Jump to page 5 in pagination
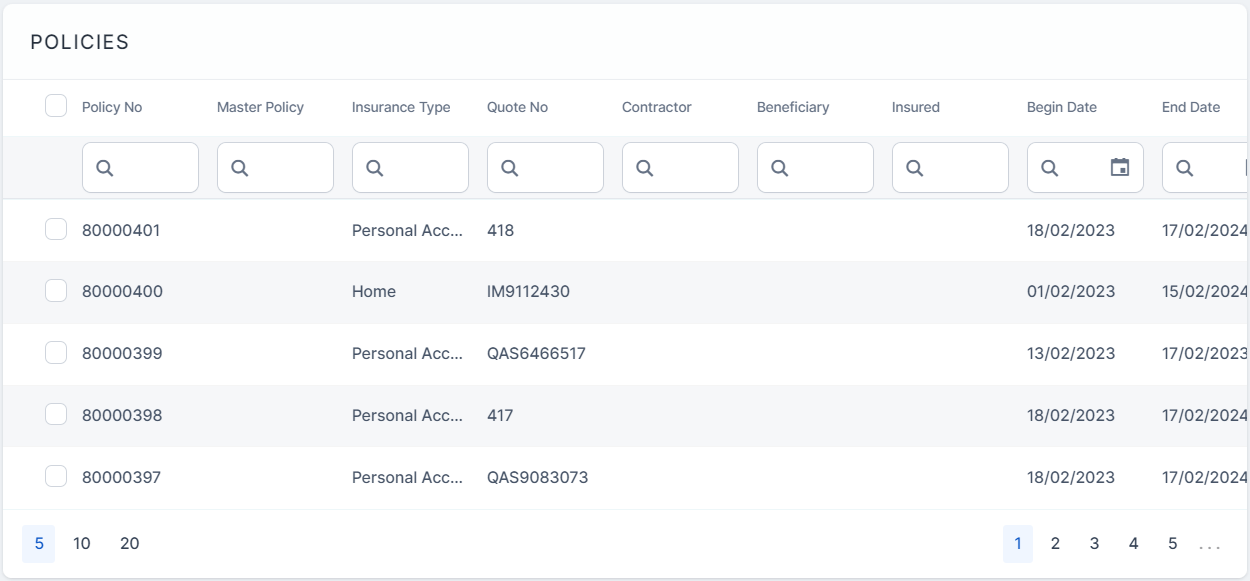The image size is (1250, 581). [1172, 544]
